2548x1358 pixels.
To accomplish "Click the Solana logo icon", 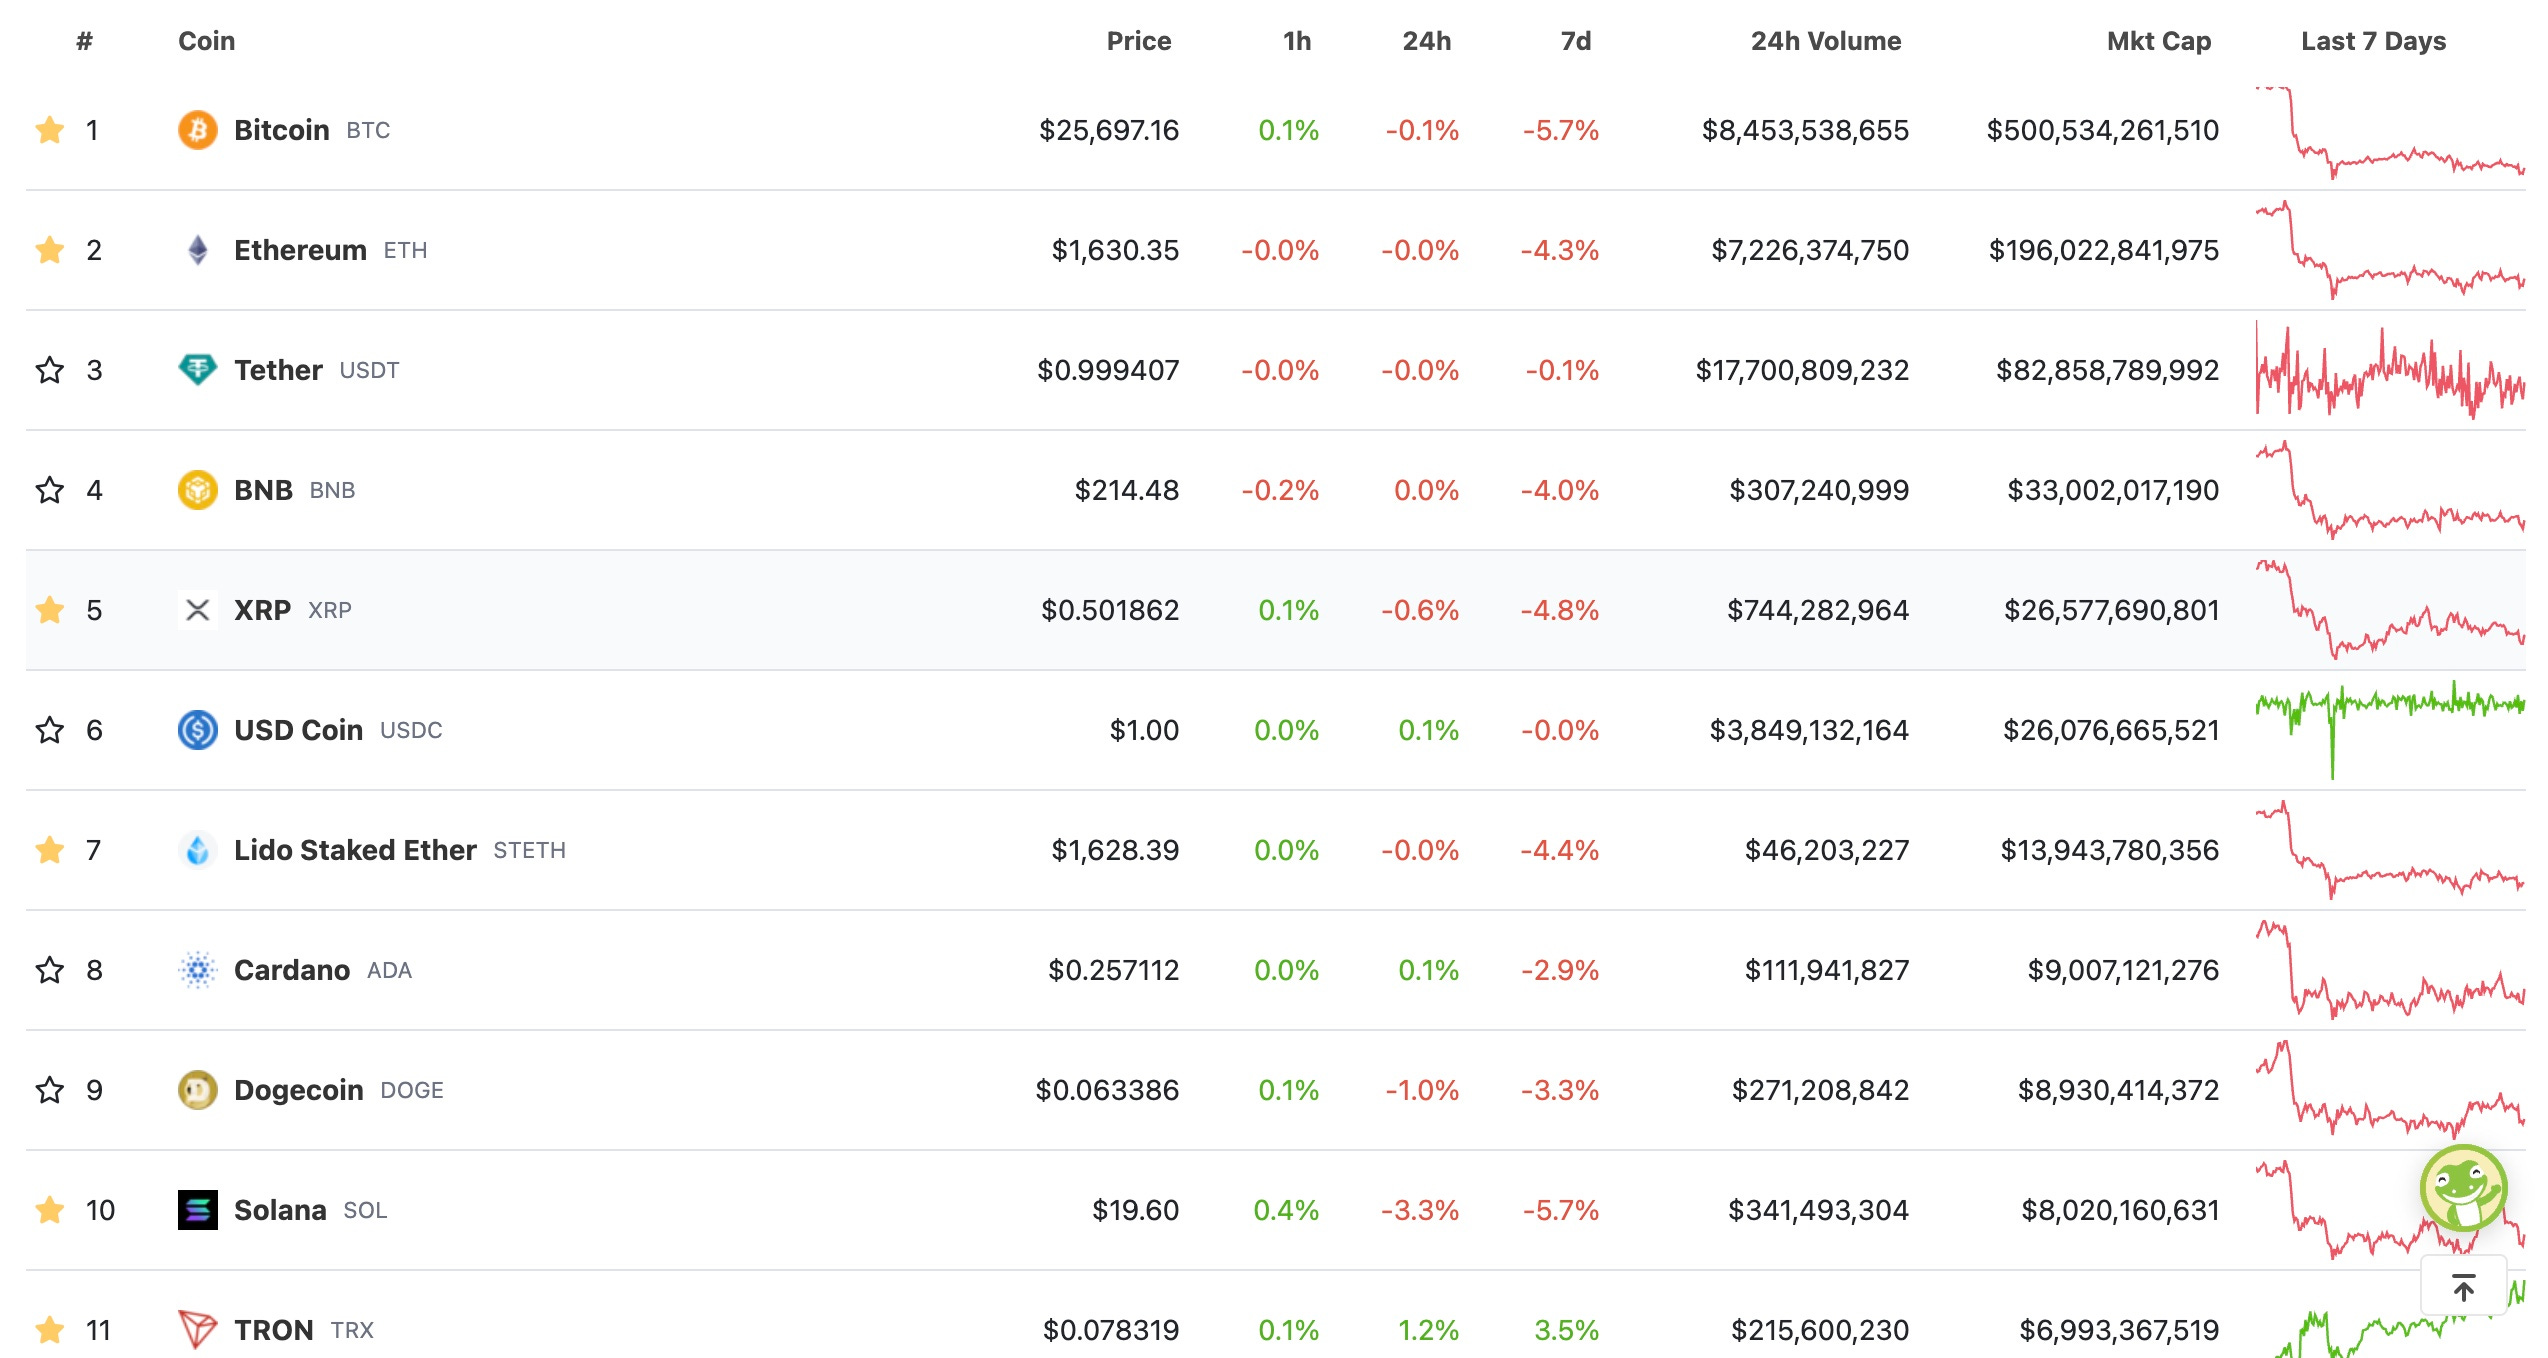I will (x=198, y=1210).
